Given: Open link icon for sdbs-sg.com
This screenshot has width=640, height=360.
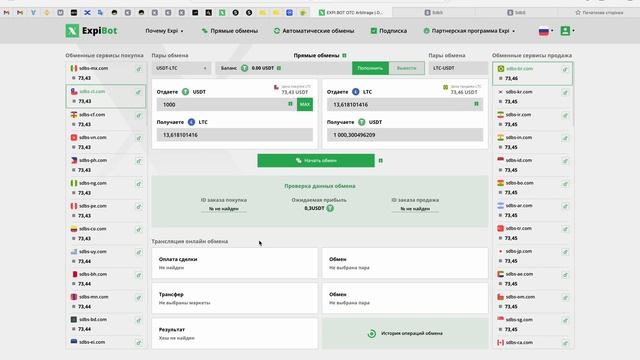Looking at the screenshot, I should (565, 321).
